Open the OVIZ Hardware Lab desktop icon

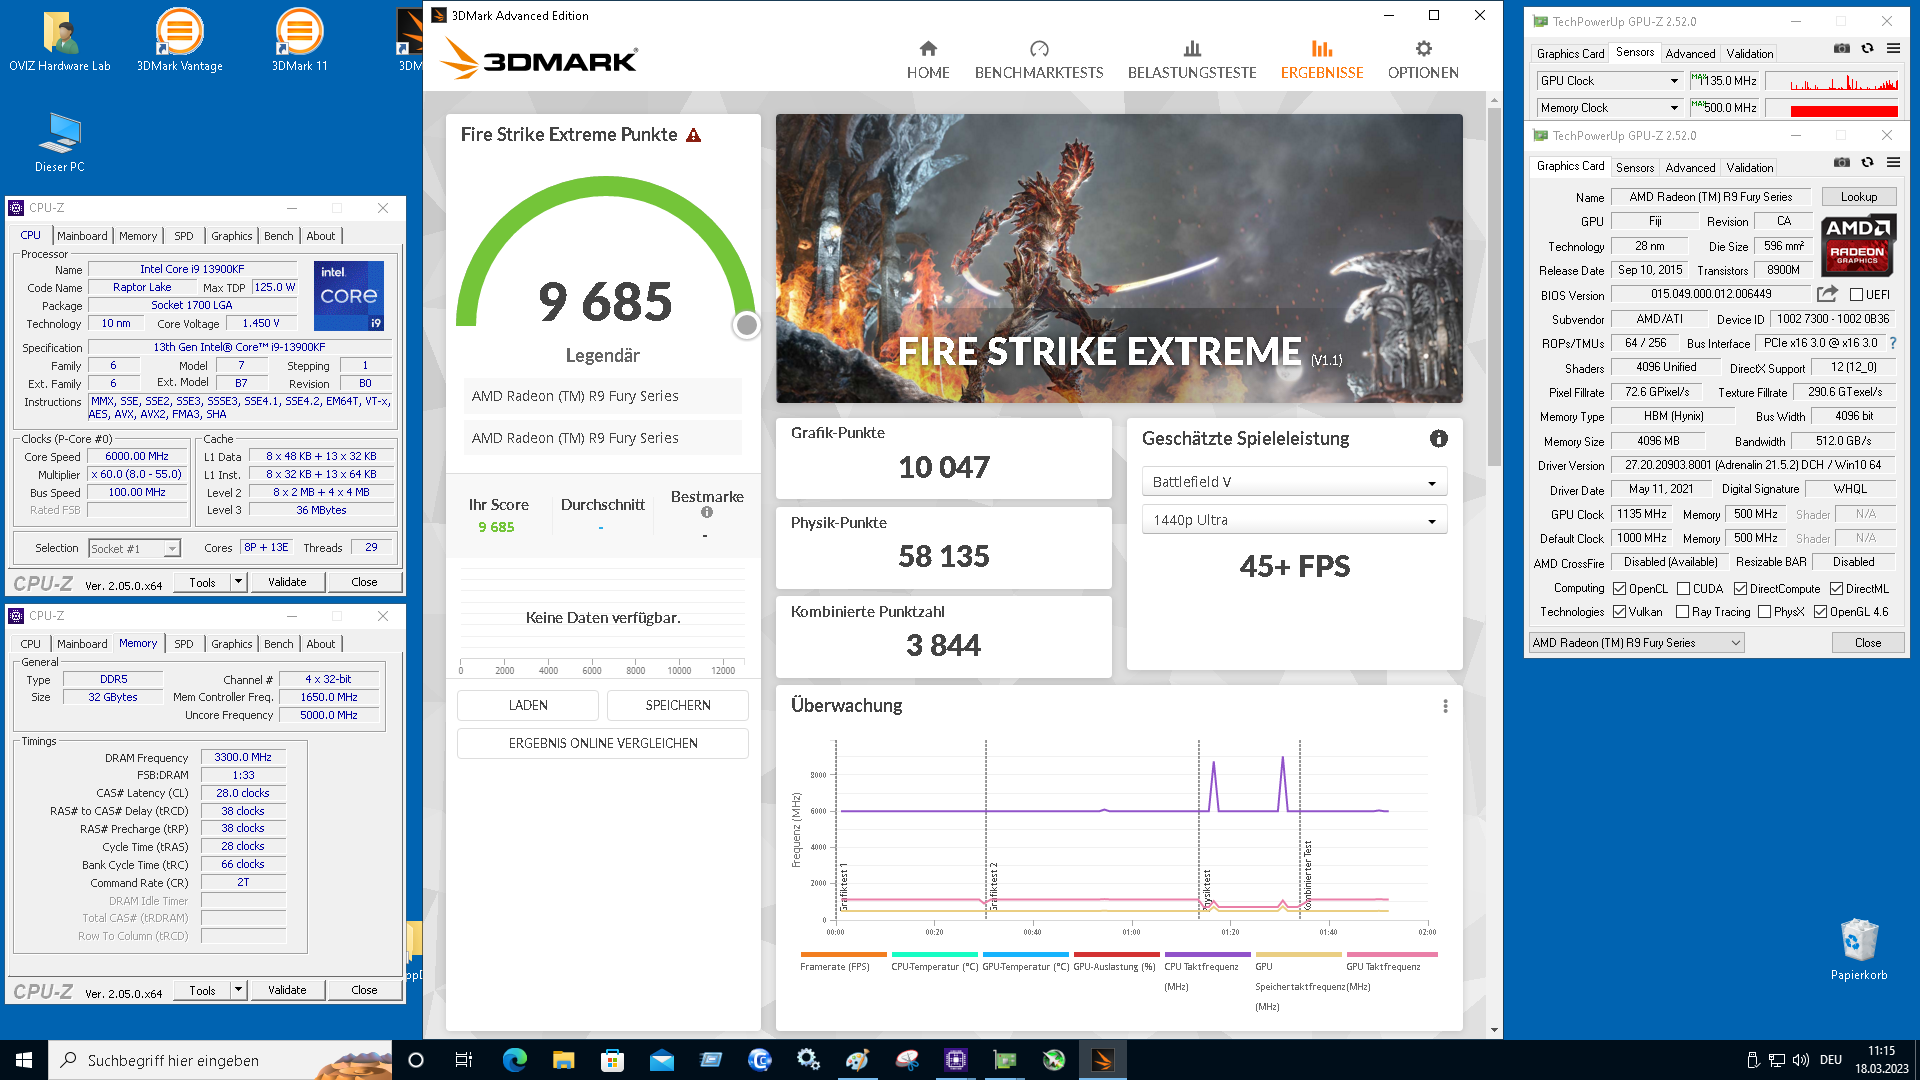(60, 41)
